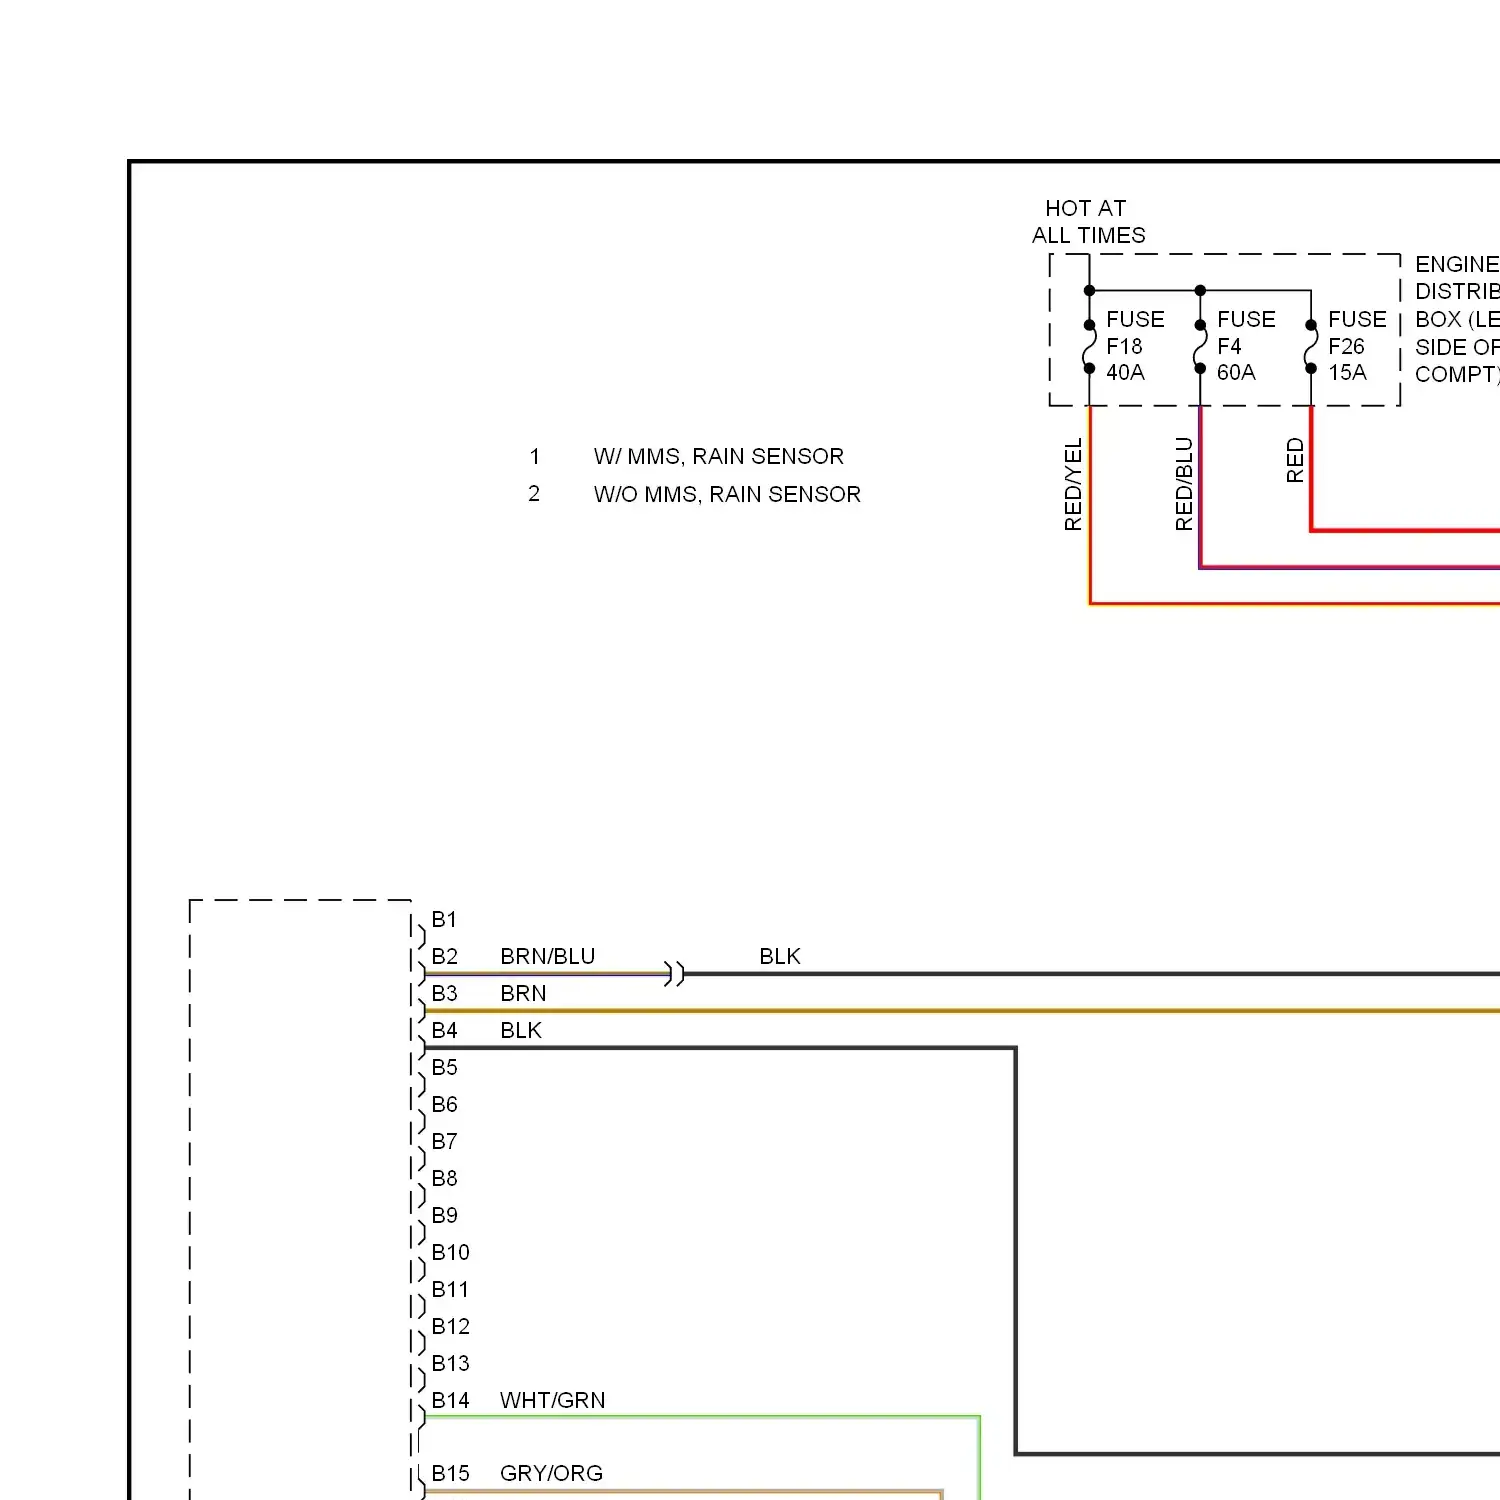Select note 2 W/O MMS, RAIN SENSOR
The image size is (1500, 1500).
coord(694,494)
